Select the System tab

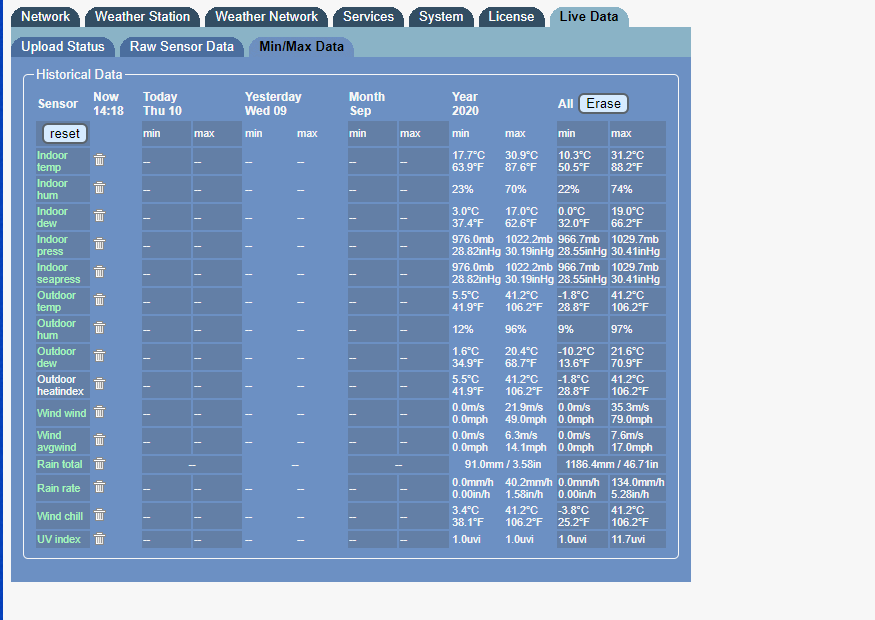click(441, 17)
